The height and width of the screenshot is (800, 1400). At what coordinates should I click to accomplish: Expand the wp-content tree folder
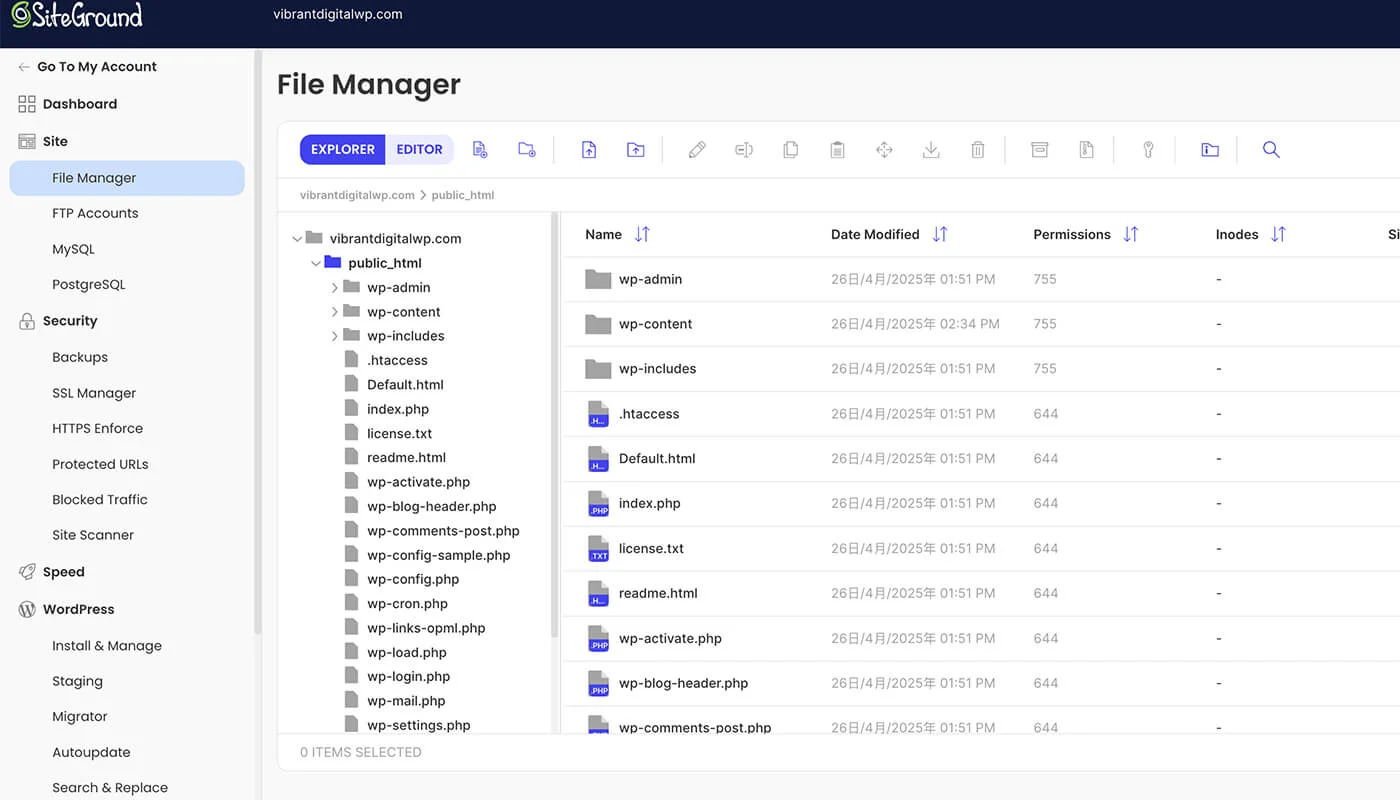tap(335, 312)
